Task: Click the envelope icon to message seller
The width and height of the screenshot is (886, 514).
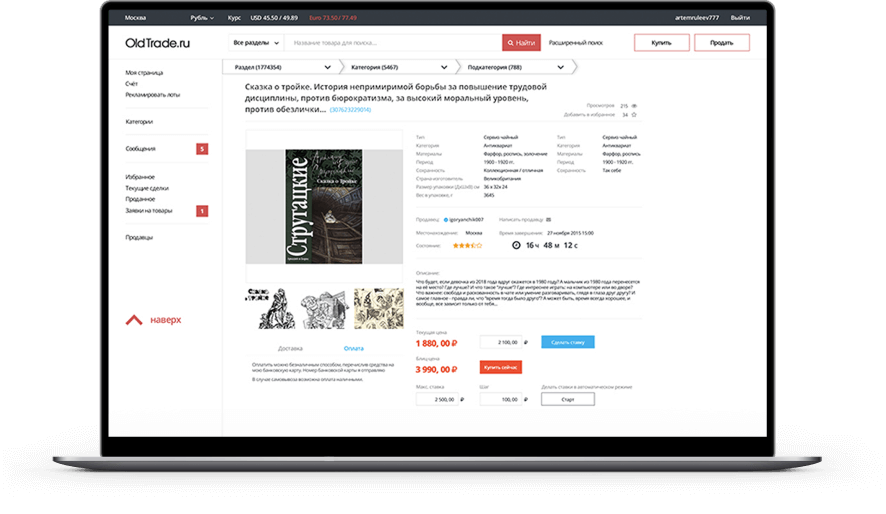Action: coord(548,219)
